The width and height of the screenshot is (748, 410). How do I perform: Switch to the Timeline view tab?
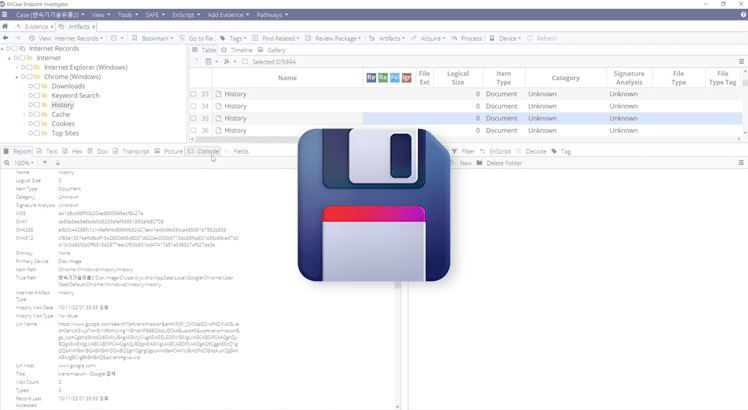(237, 50)
